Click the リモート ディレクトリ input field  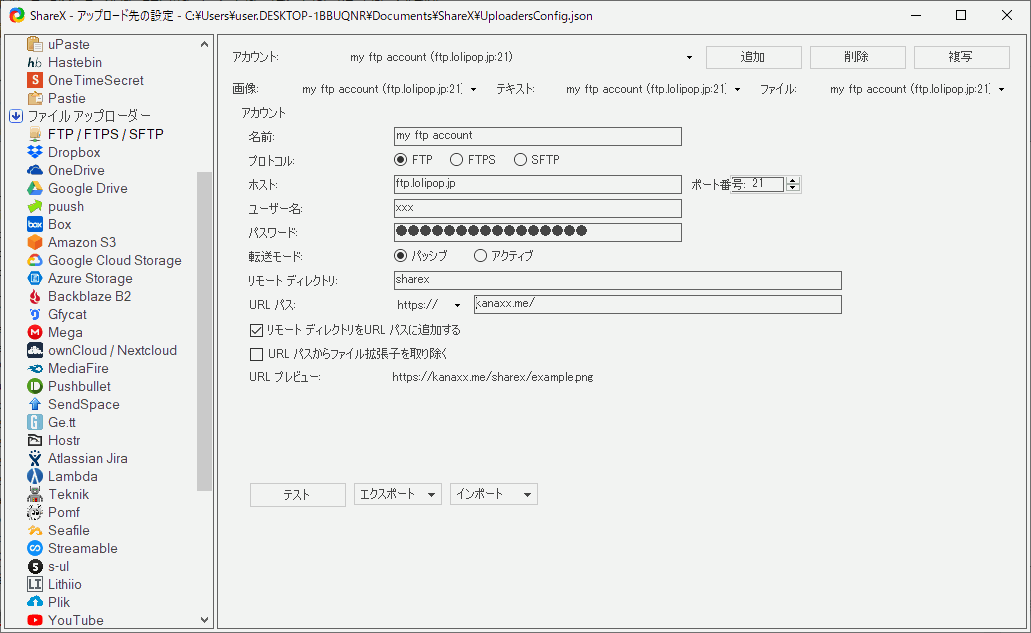point(617,280)
